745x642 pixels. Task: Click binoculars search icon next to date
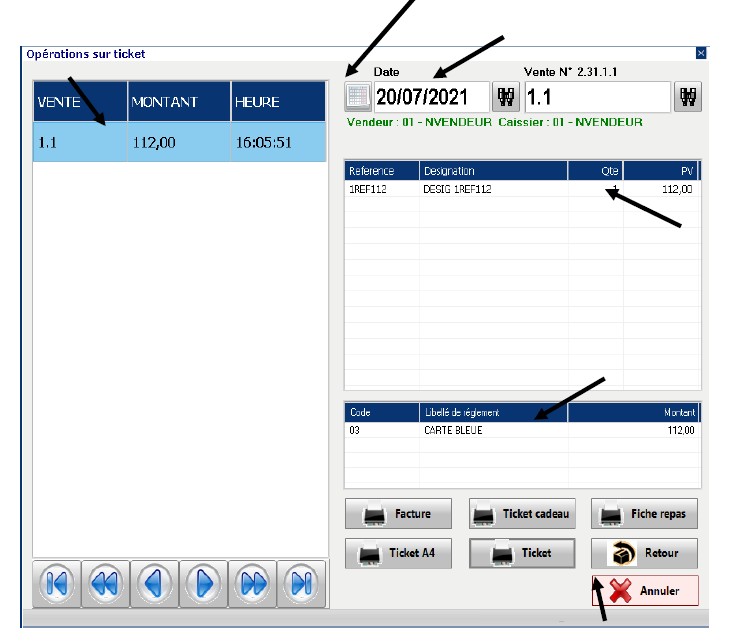(x=506, y=97)
